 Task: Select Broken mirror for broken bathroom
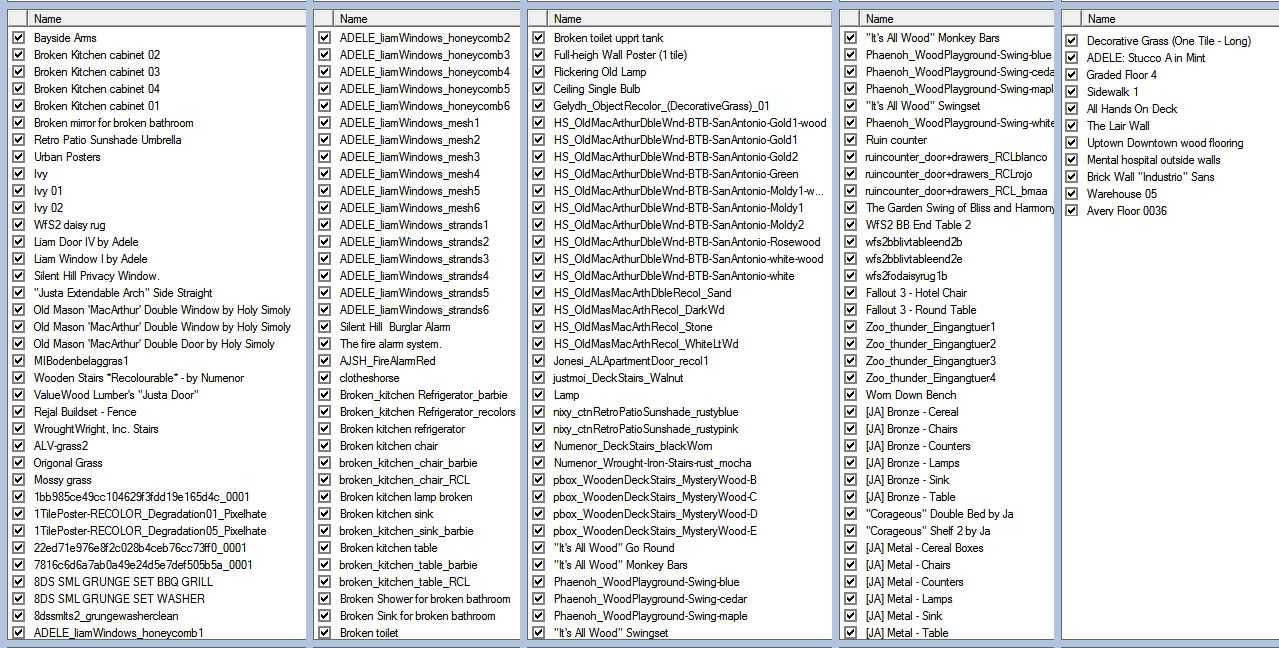[114, 123]
